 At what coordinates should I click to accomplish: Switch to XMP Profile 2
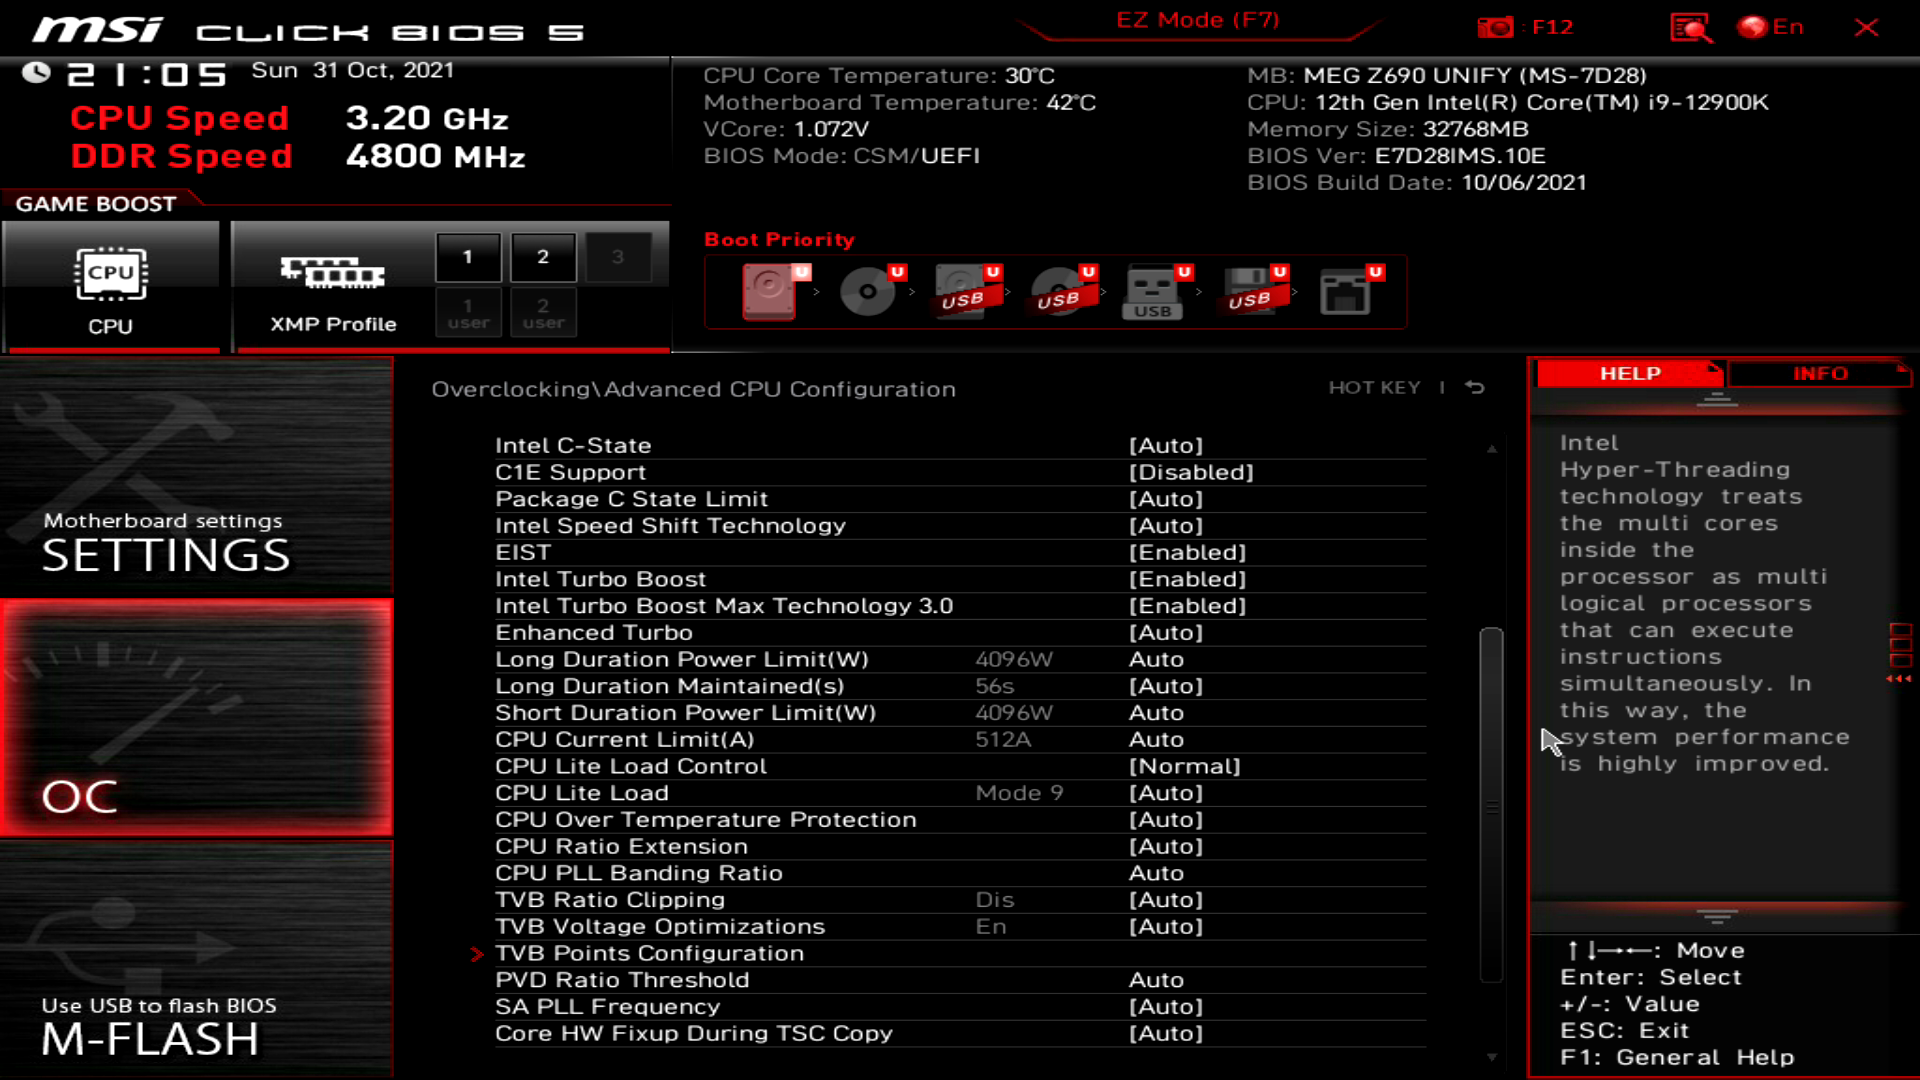click(543, 256)
